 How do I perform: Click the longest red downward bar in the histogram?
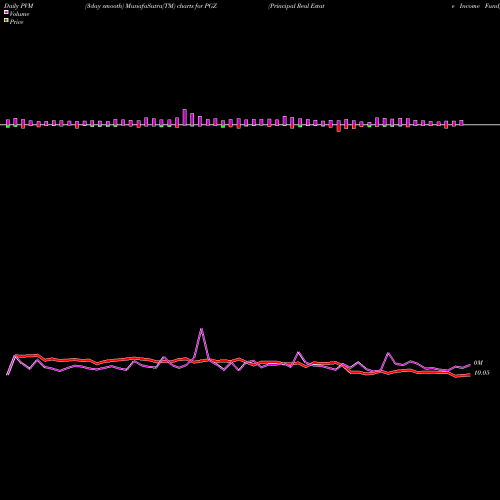pyautogui.click(x=339, y=128)
